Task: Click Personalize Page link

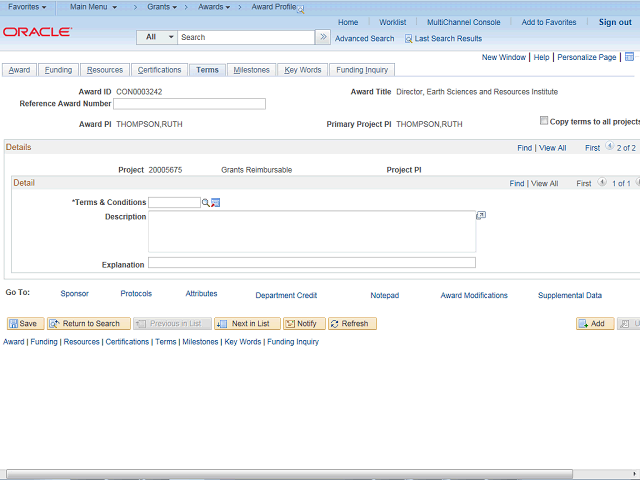Action: [587, 57]
